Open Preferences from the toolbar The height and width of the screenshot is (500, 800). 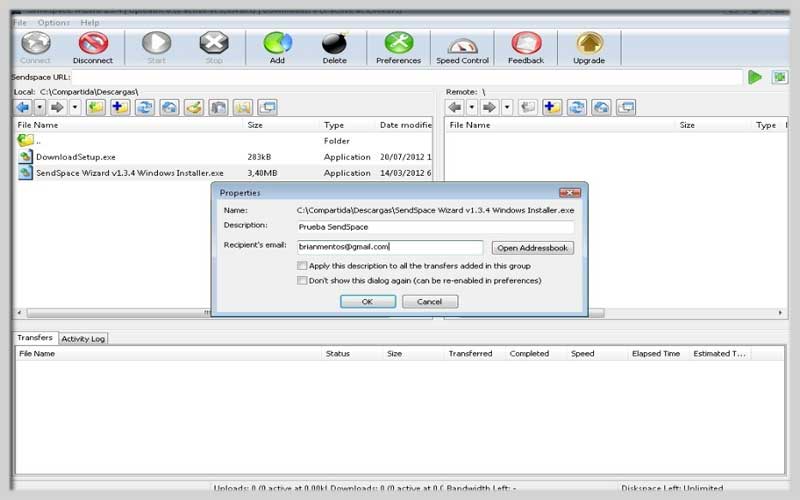(398, 48)
